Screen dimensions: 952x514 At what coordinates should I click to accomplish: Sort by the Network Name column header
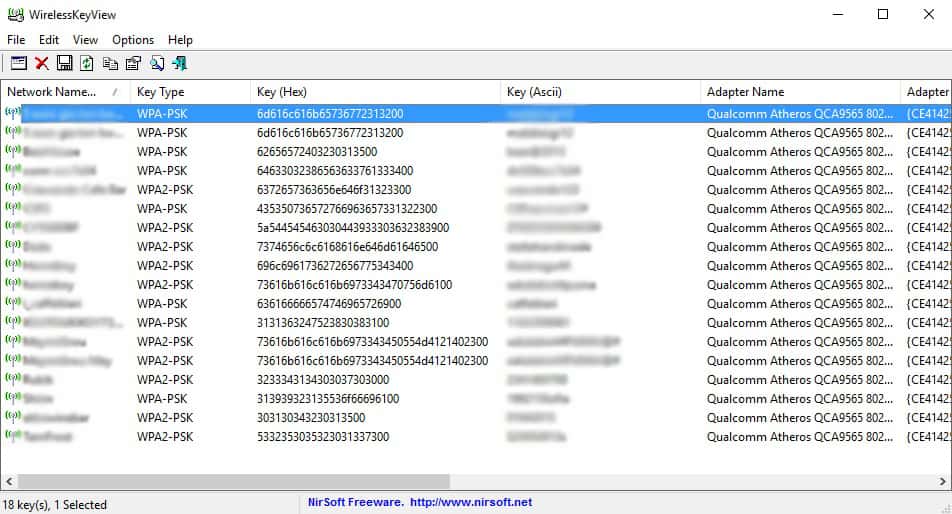[x=65, y=92]
